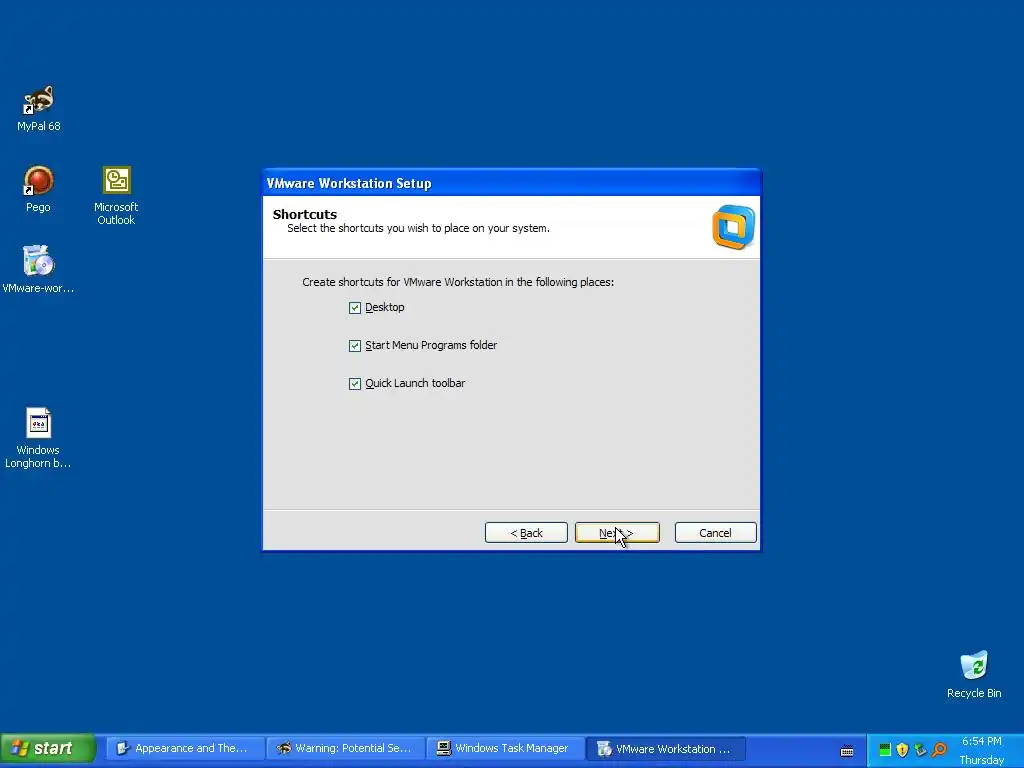Screen dimensions: 1024x768
Task: Click the keyboard icon on the taskbar
Action: pyautogui.click(x=847, y=750)
